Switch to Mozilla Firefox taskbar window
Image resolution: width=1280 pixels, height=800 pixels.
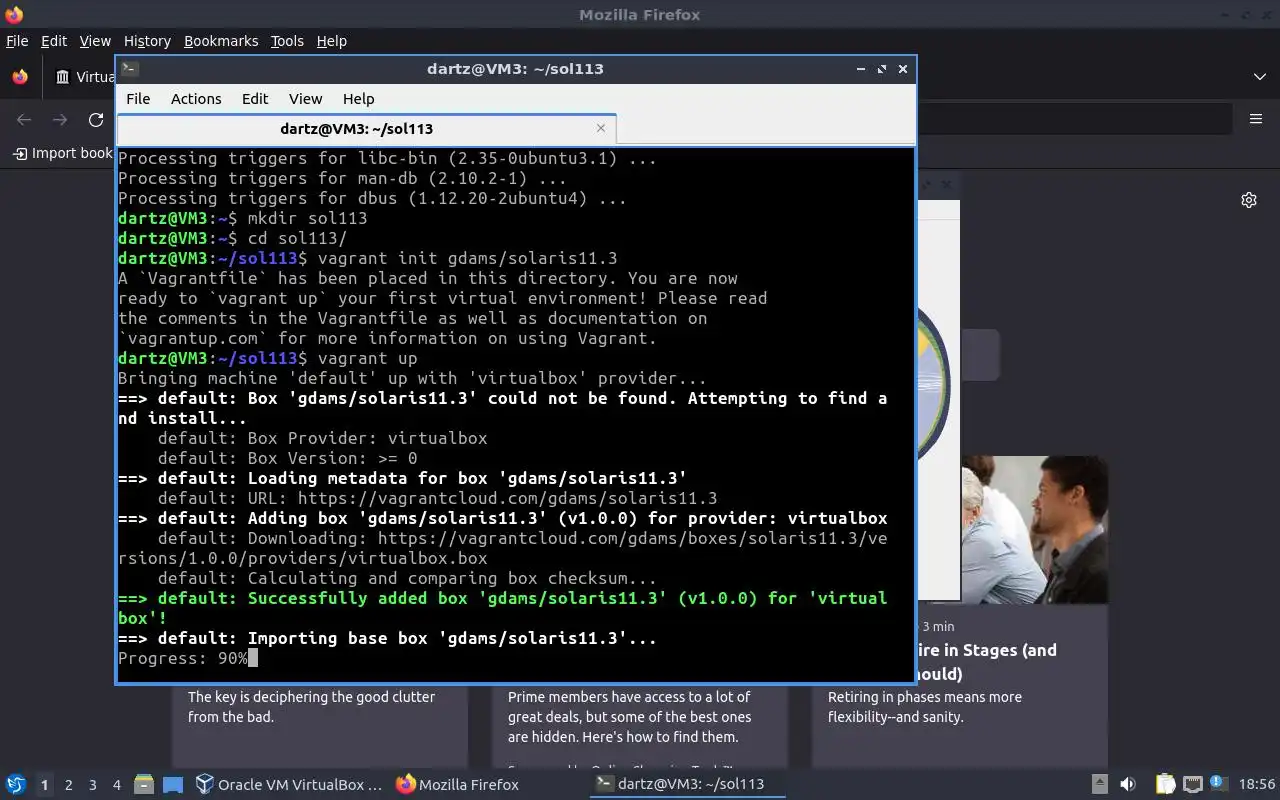pos(458,785)
